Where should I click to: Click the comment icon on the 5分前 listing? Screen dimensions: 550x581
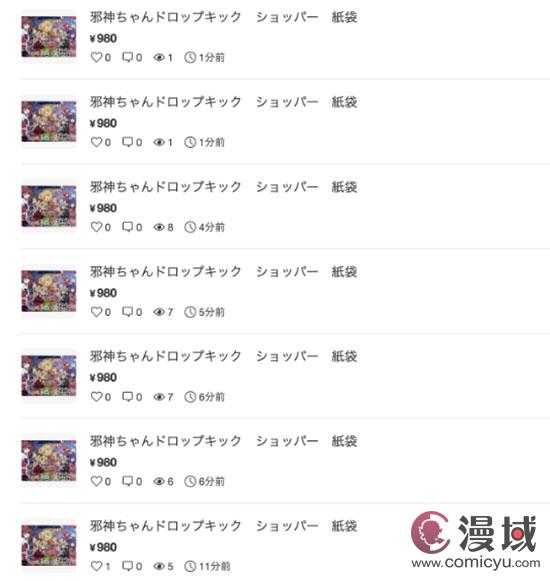click(127, 312)
